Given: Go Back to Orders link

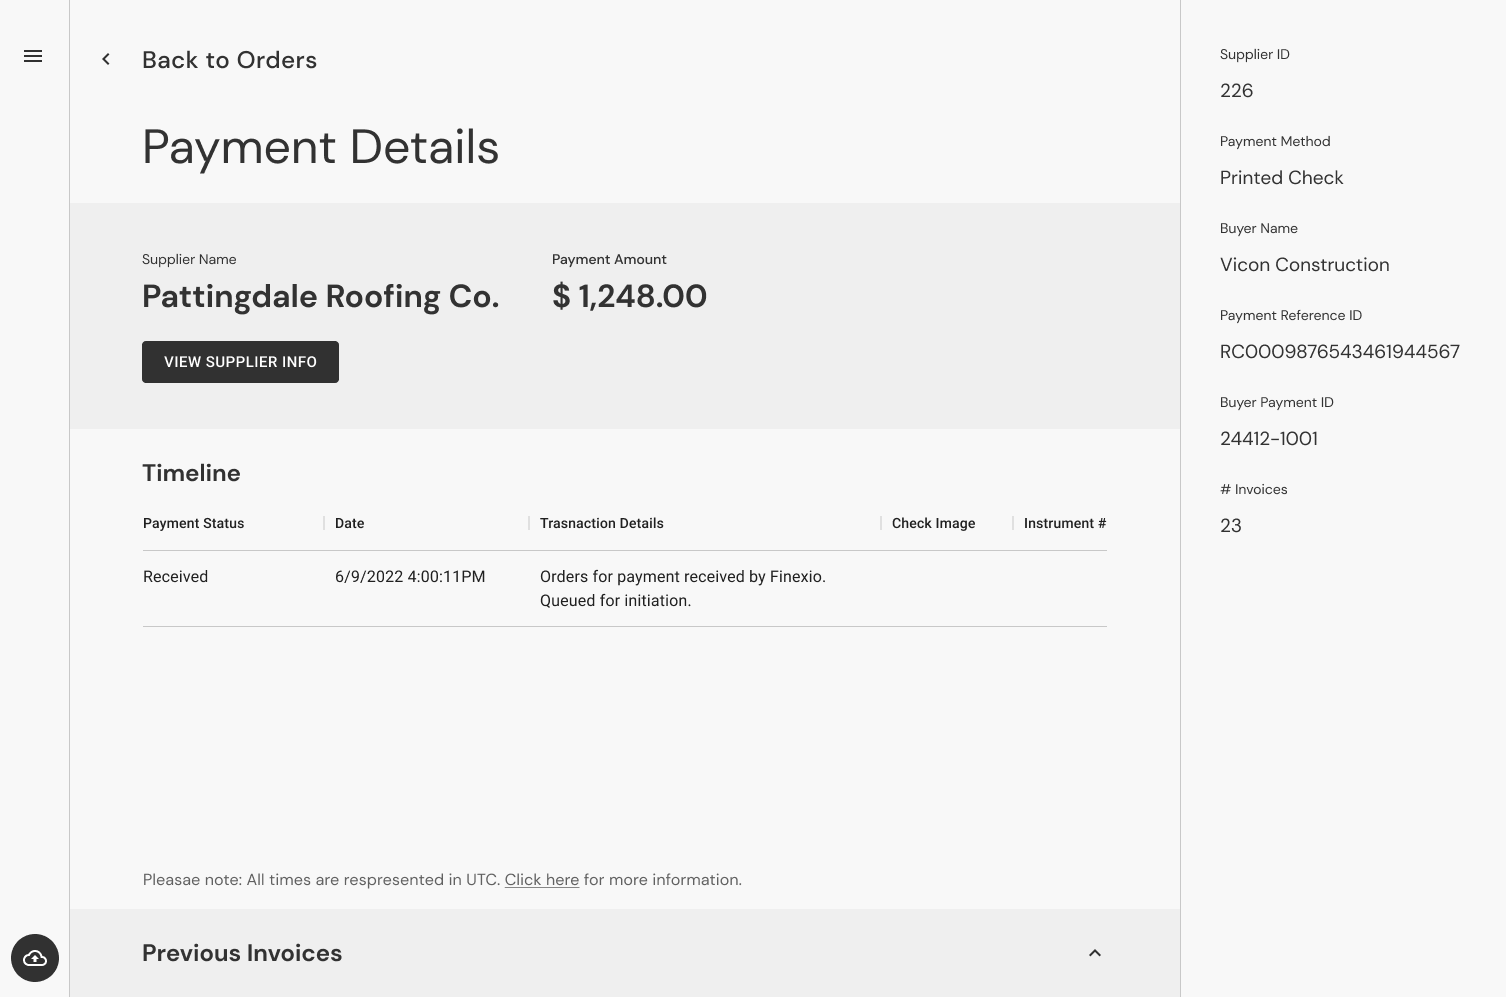Looking at the screenshot, I should pos(229,60).
